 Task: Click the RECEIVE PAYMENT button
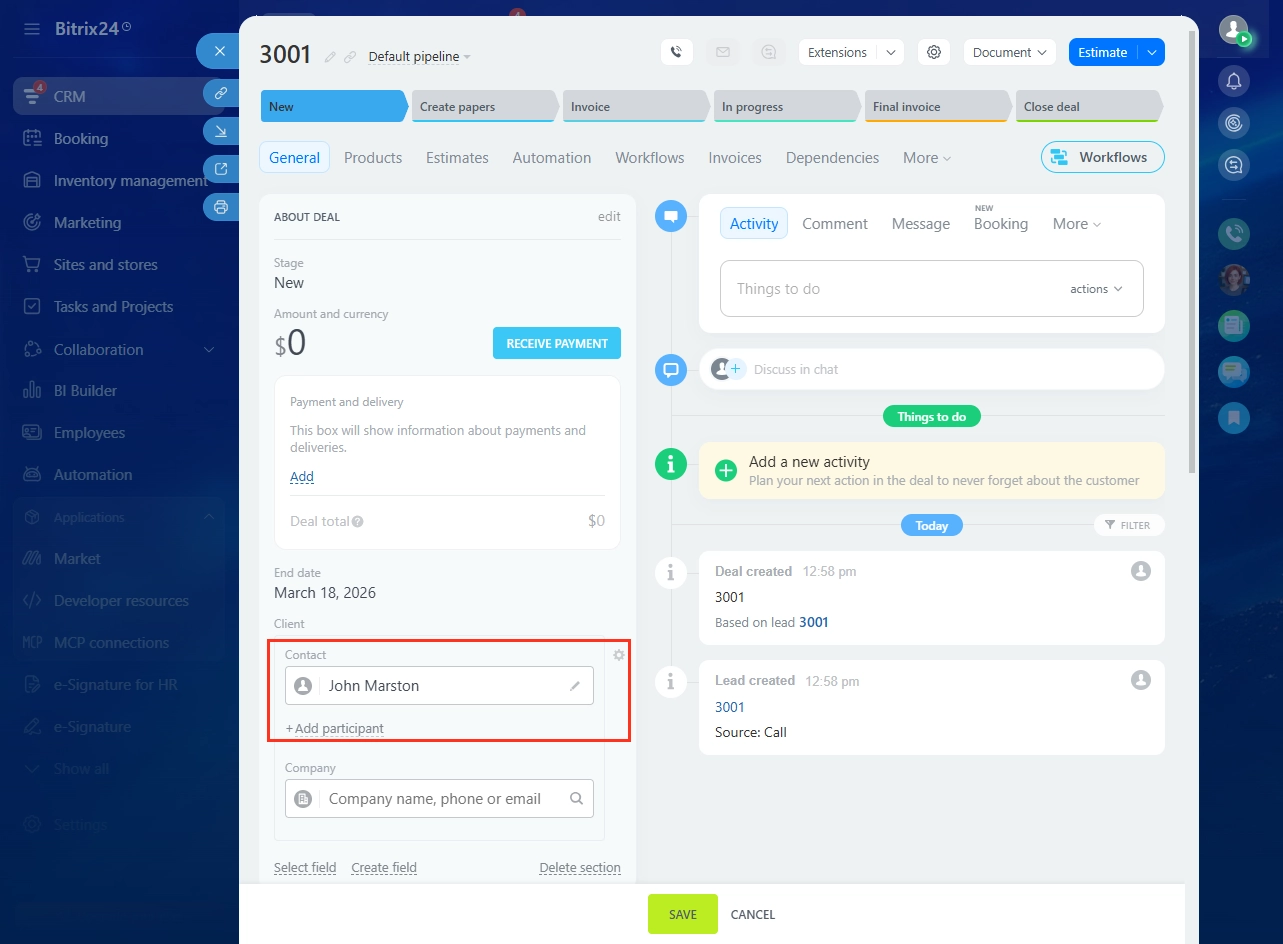tap(557, 343)
